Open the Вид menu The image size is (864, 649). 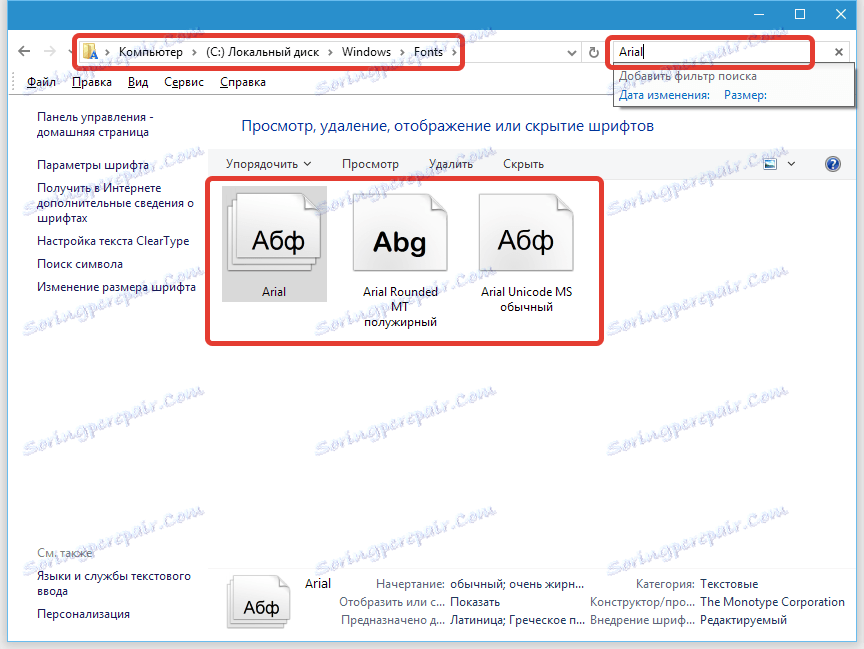coord(138,82)
